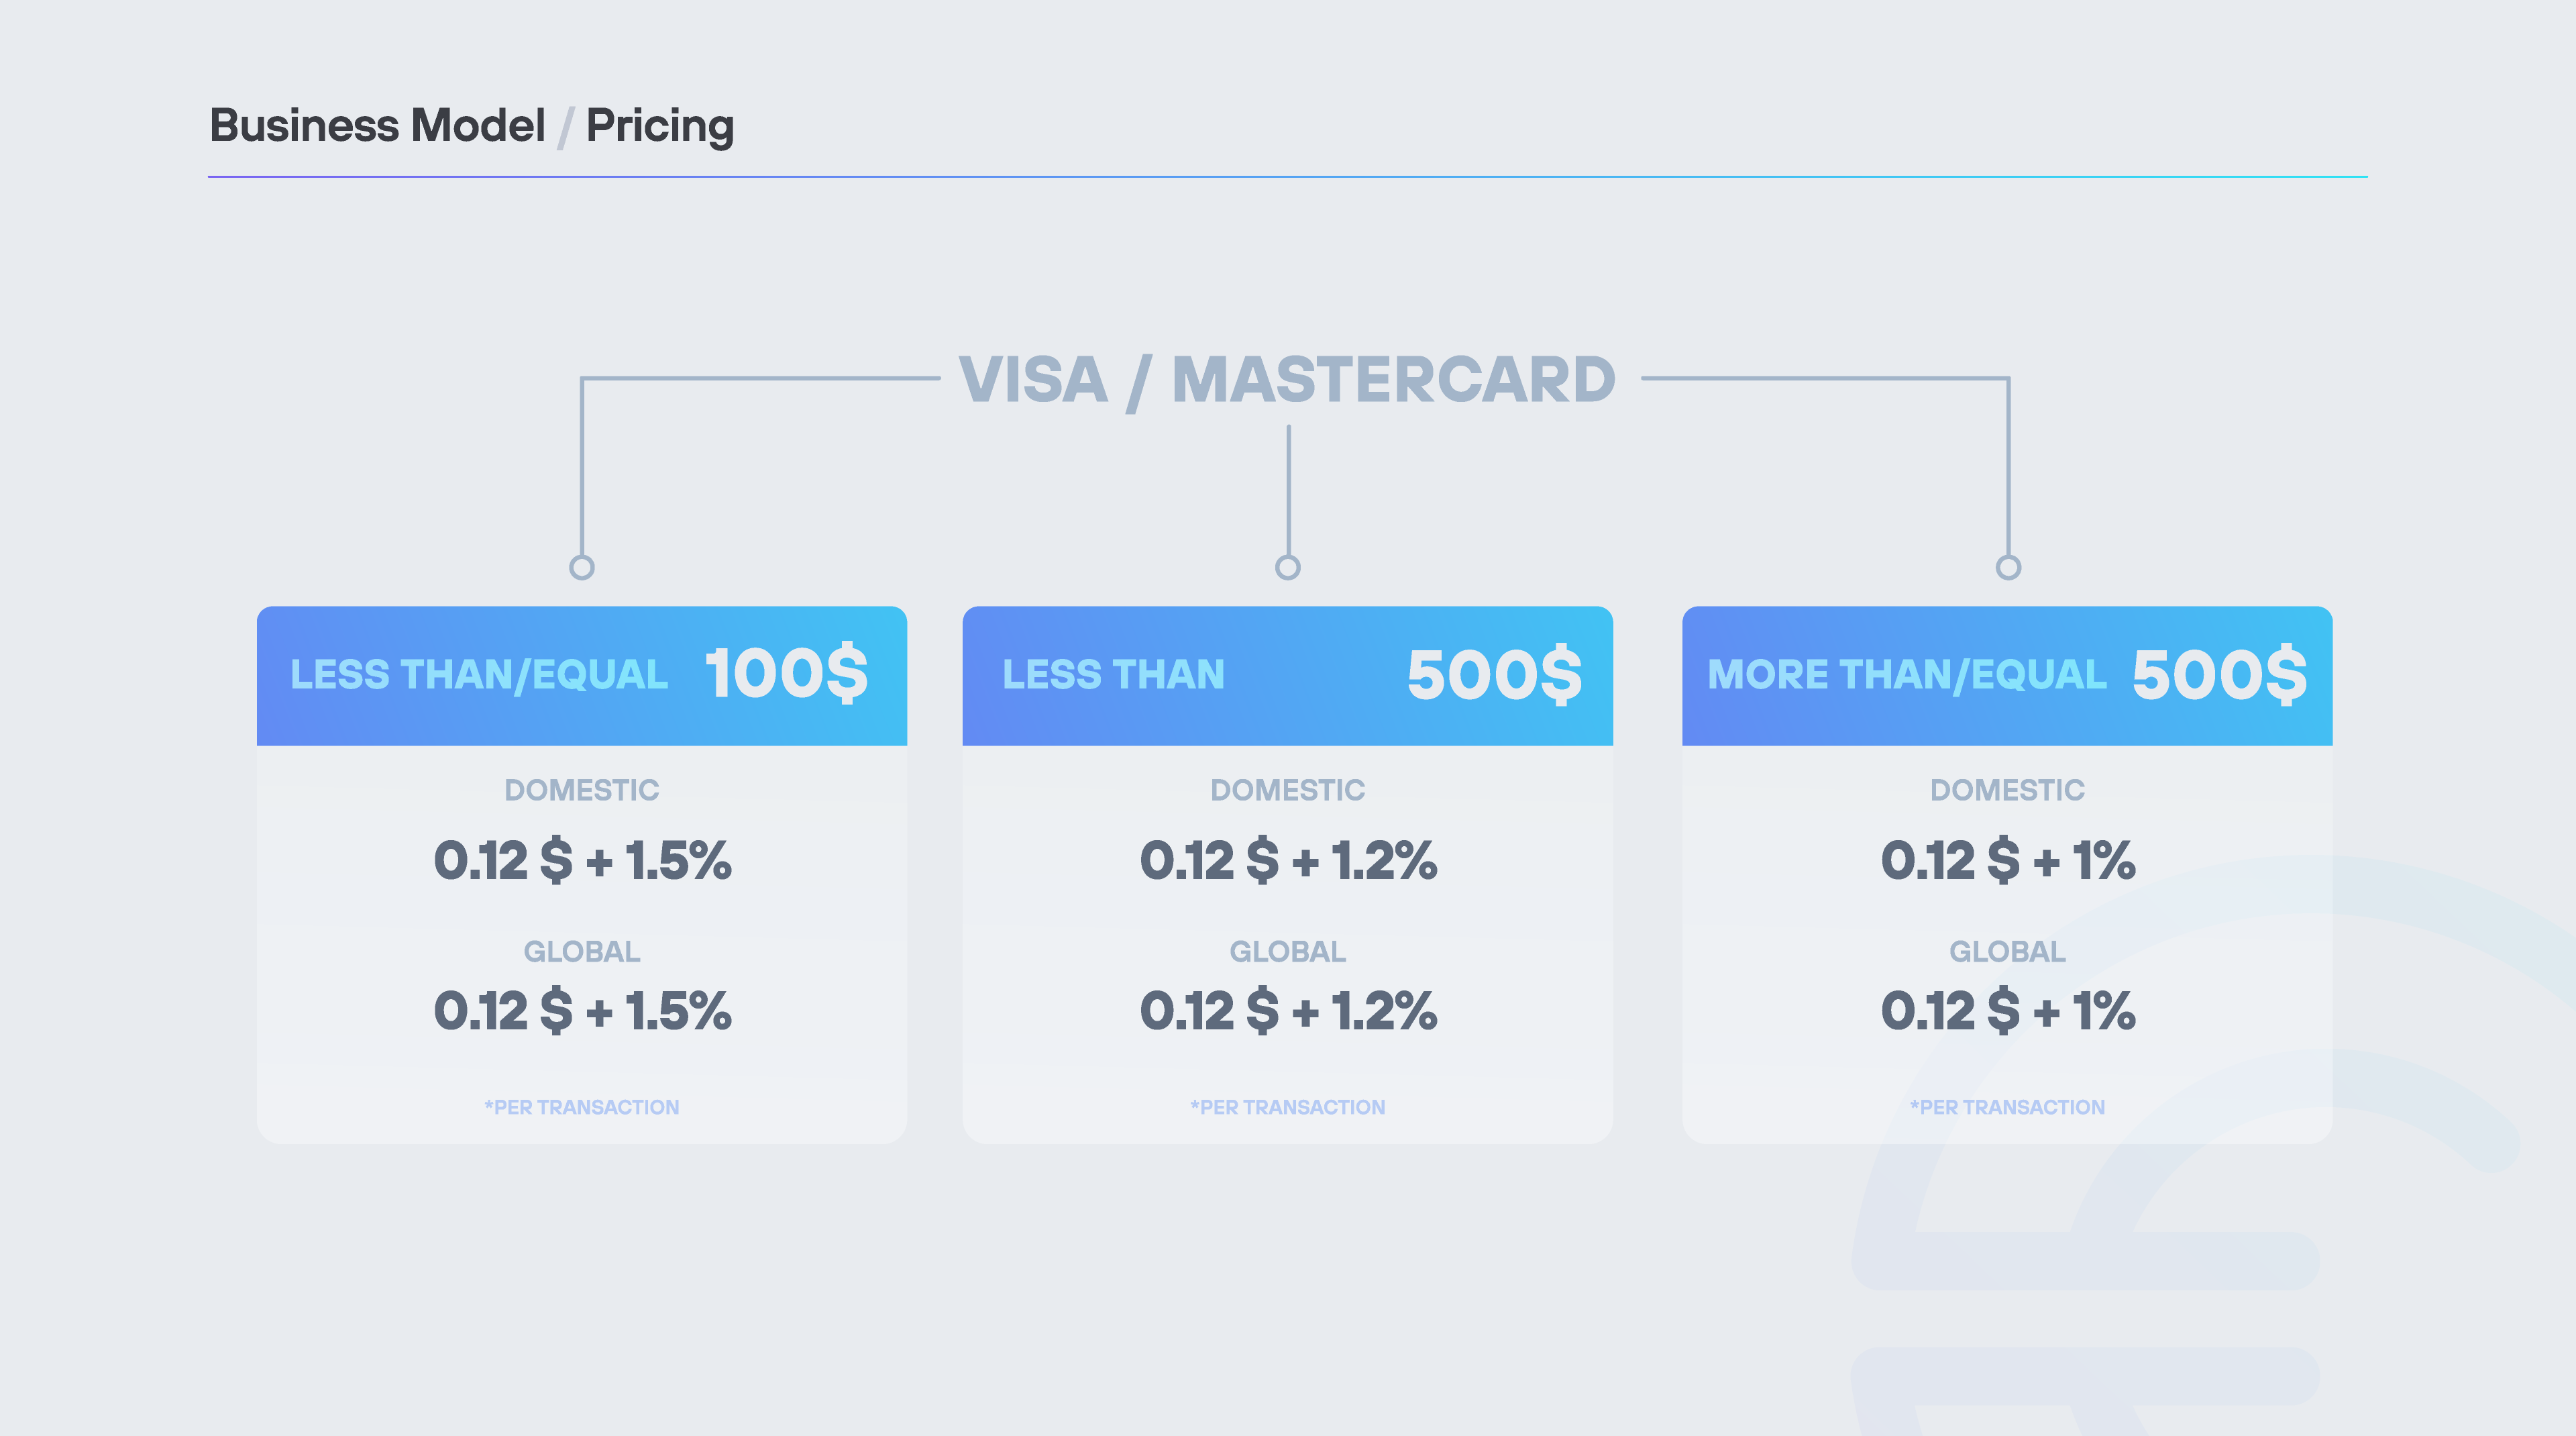Select the "Pricing" title text

659,126
